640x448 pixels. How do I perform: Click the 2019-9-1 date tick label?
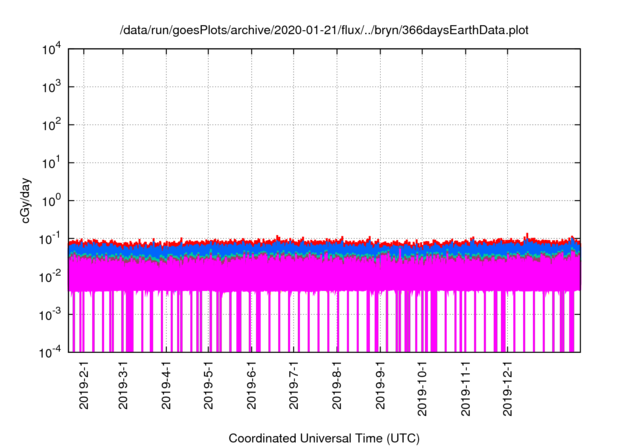(380, 385)
